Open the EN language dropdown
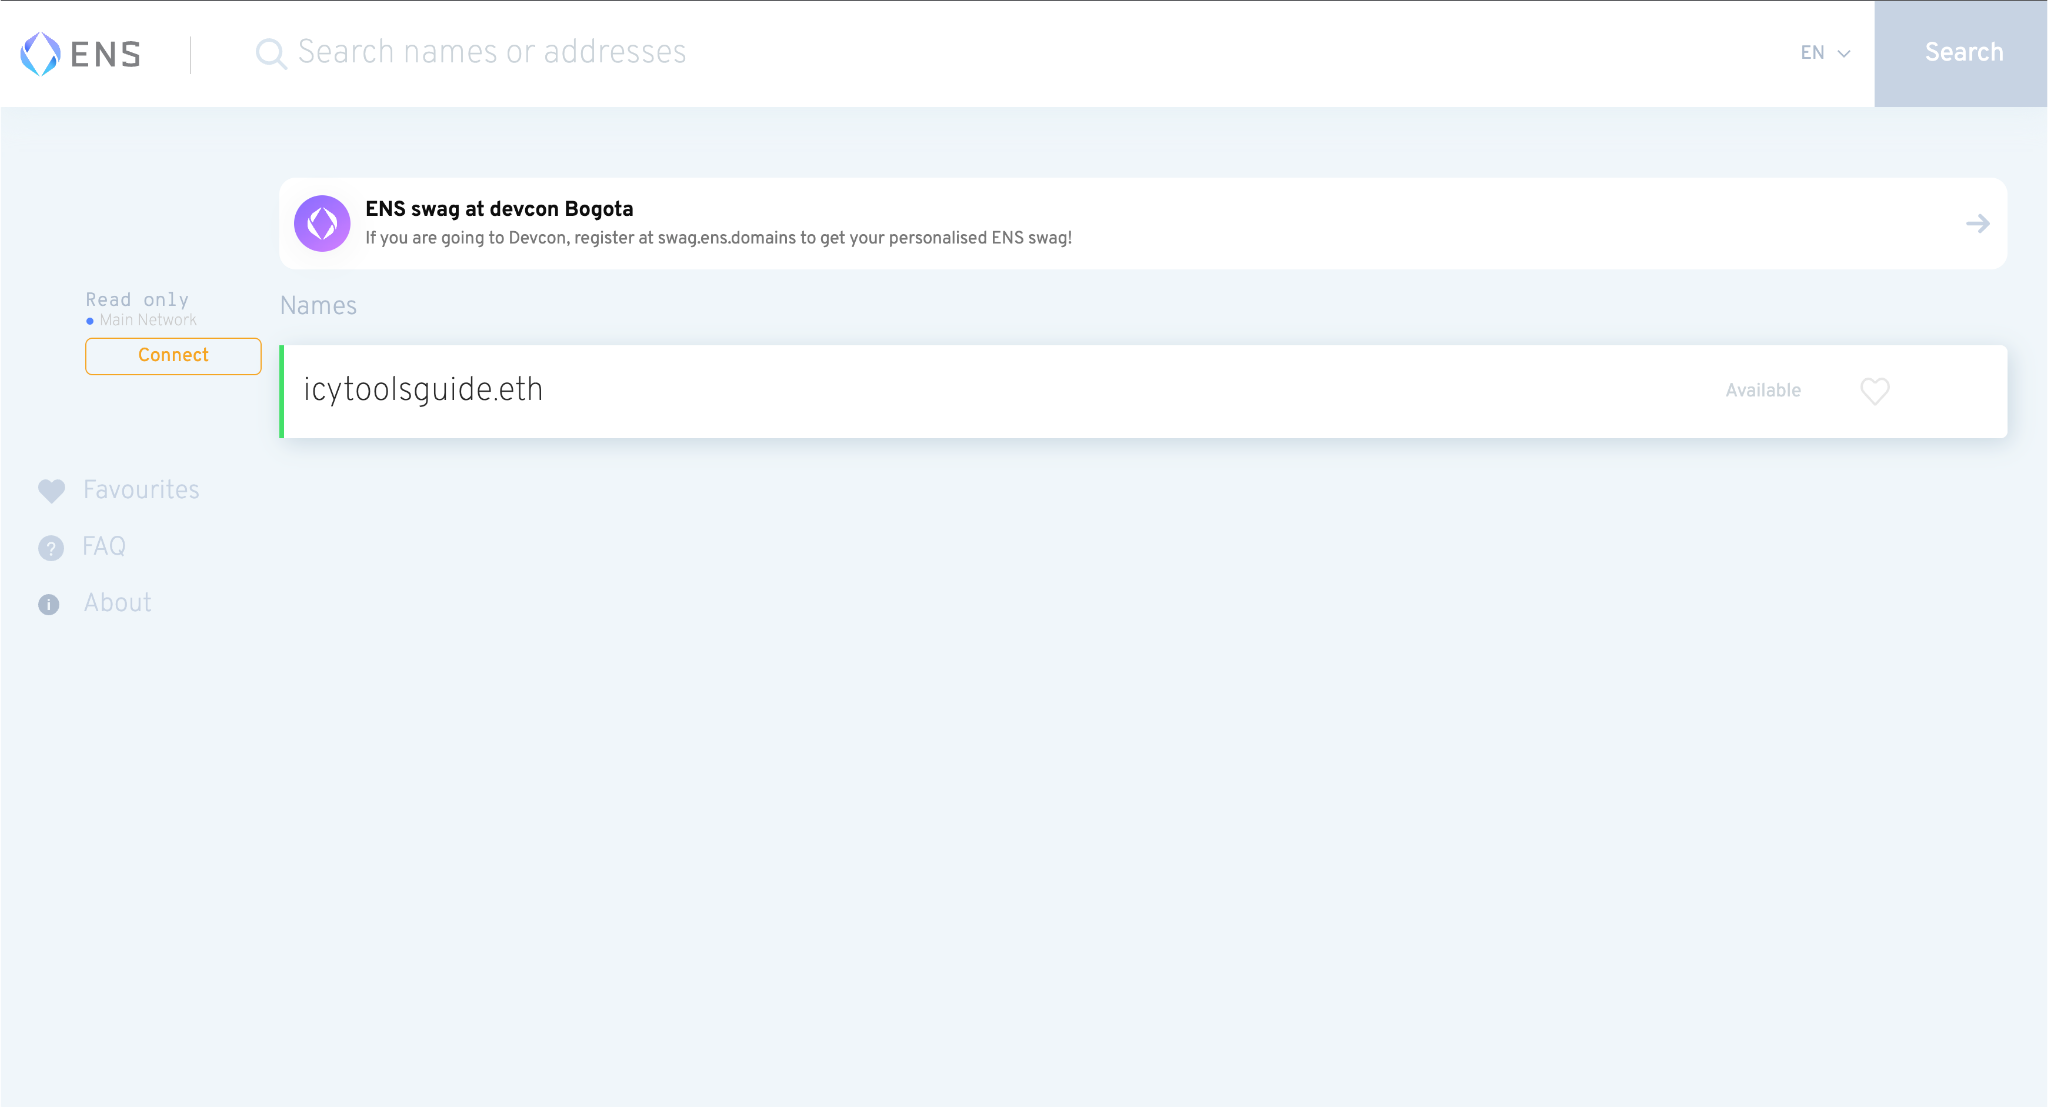The height and width of the screenshot is (1107, 2048). coord(1825,53)
